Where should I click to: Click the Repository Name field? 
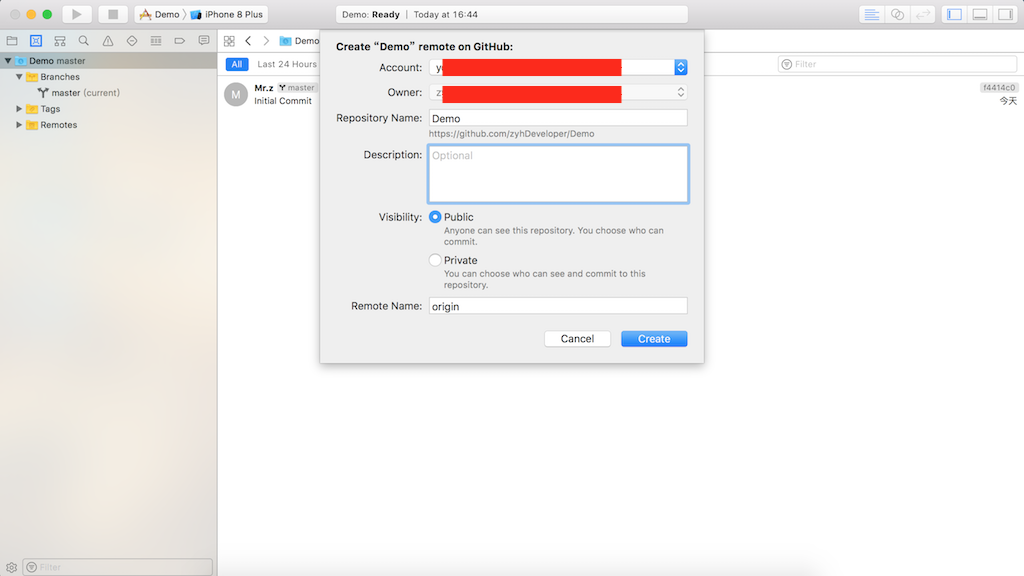558,118
